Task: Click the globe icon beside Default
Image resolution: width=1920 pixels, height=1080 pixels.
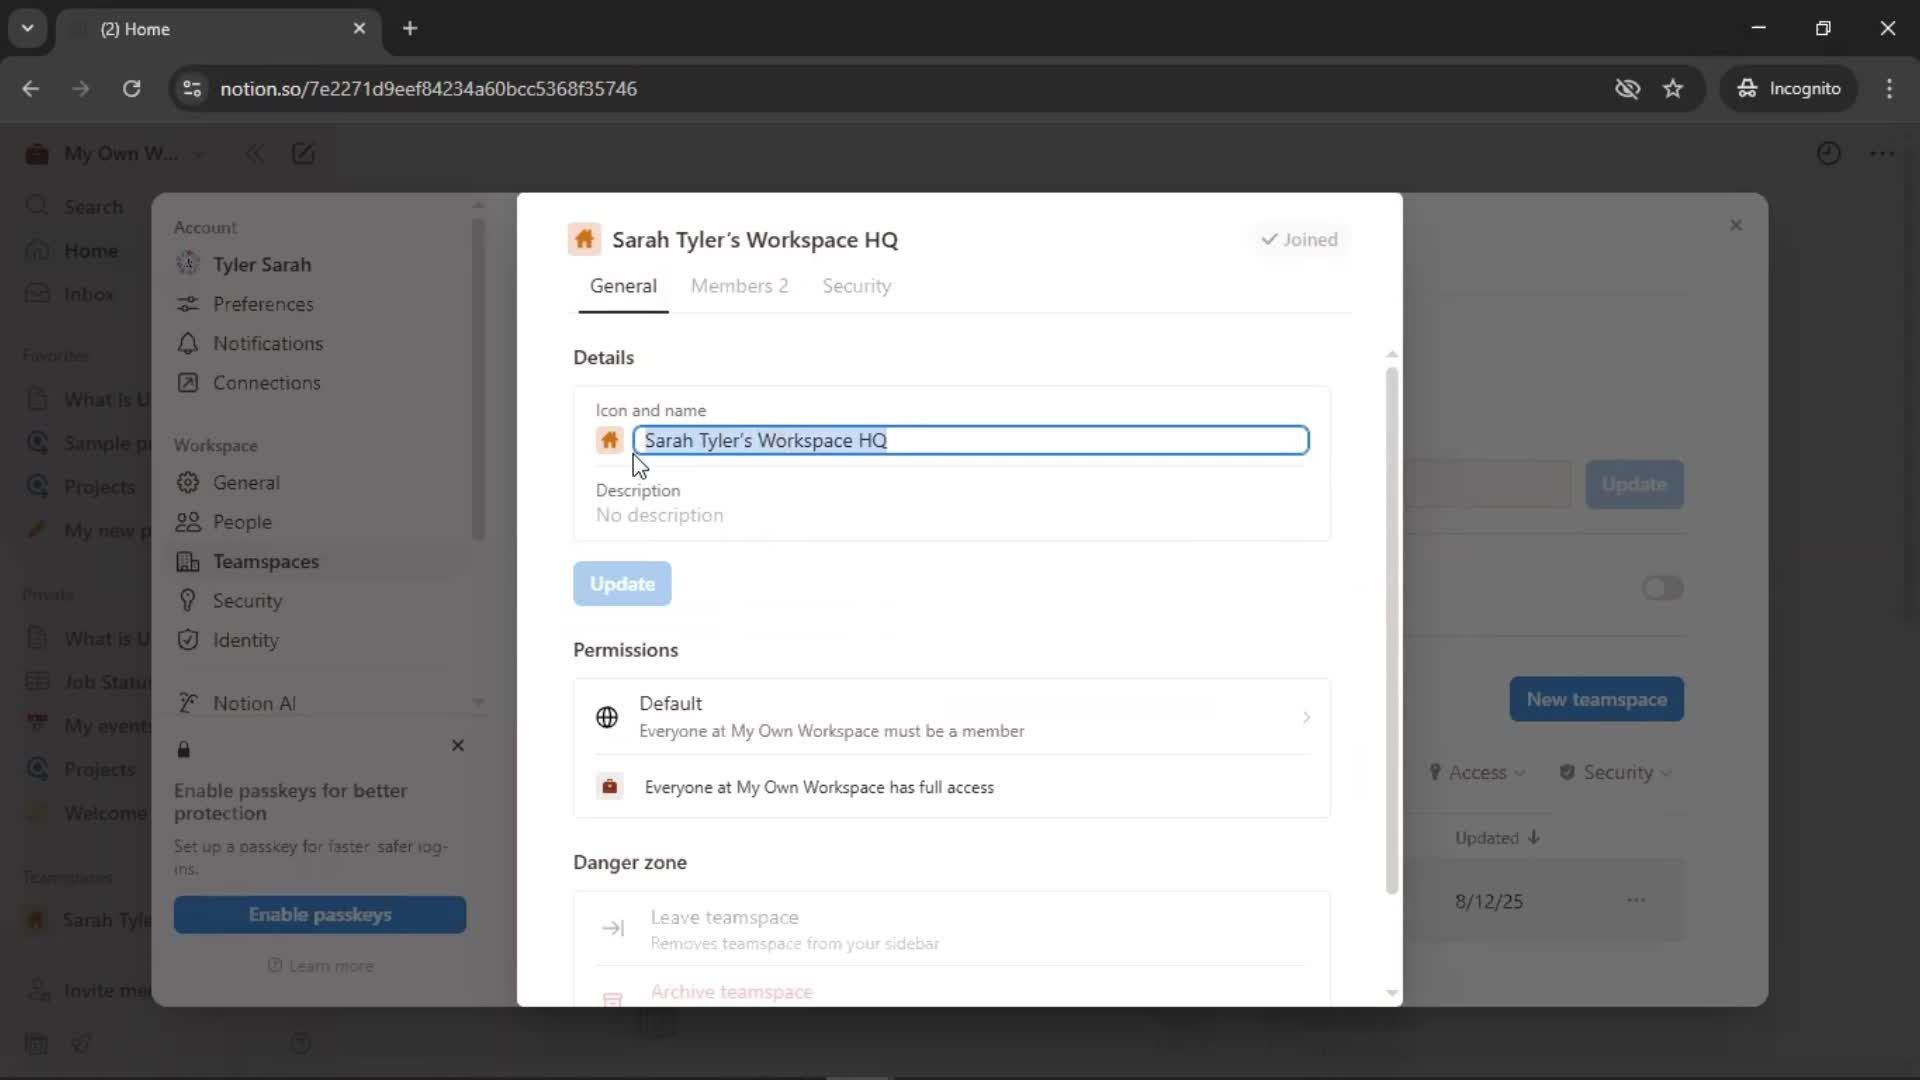Action: coord(607,717)
